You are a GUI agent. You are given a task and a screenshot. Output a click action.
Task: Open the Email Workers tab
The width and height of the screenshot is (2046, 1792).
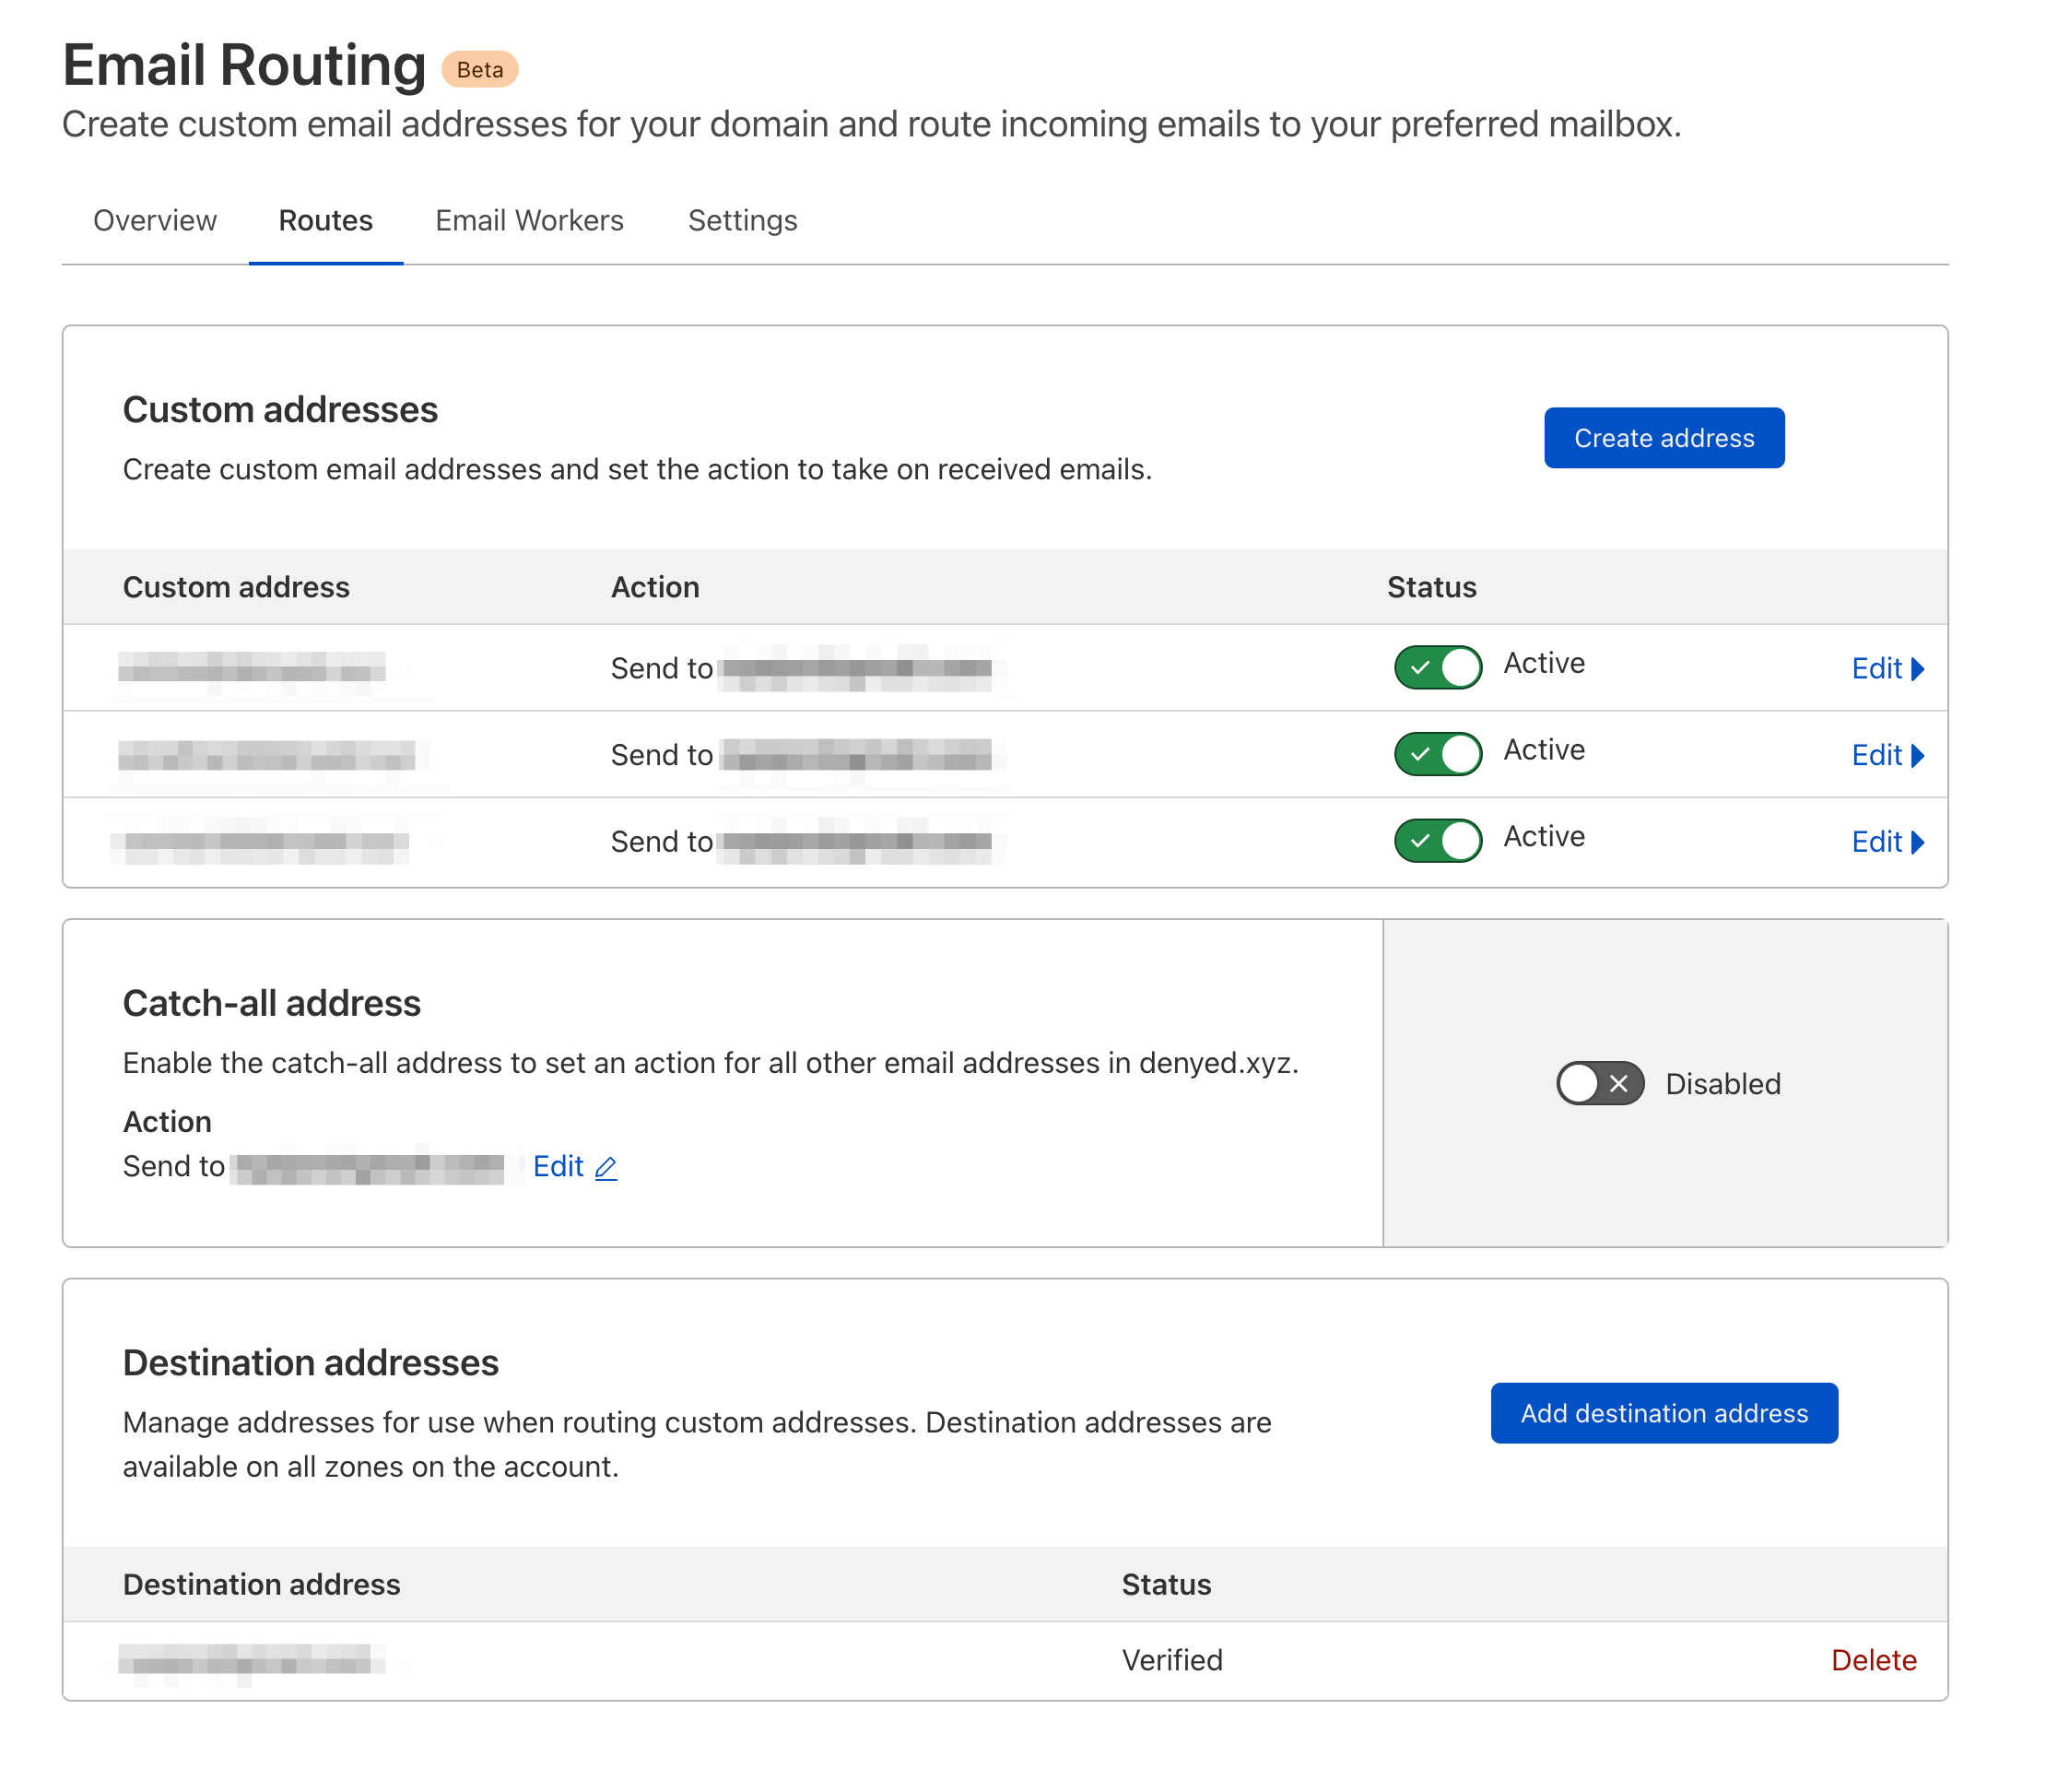click(529, 220)
